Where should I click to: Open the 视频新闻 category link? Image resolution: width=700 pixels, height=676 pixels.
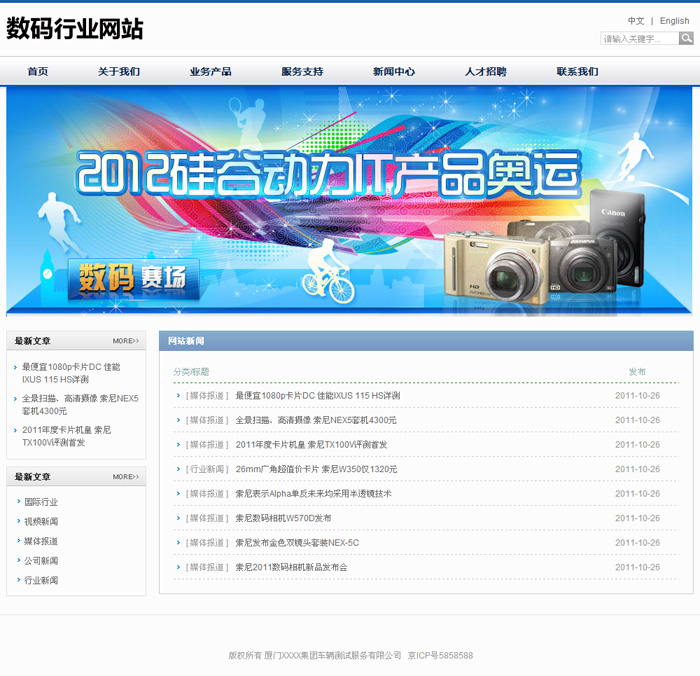pyautogui.click(x=41, y=522)
